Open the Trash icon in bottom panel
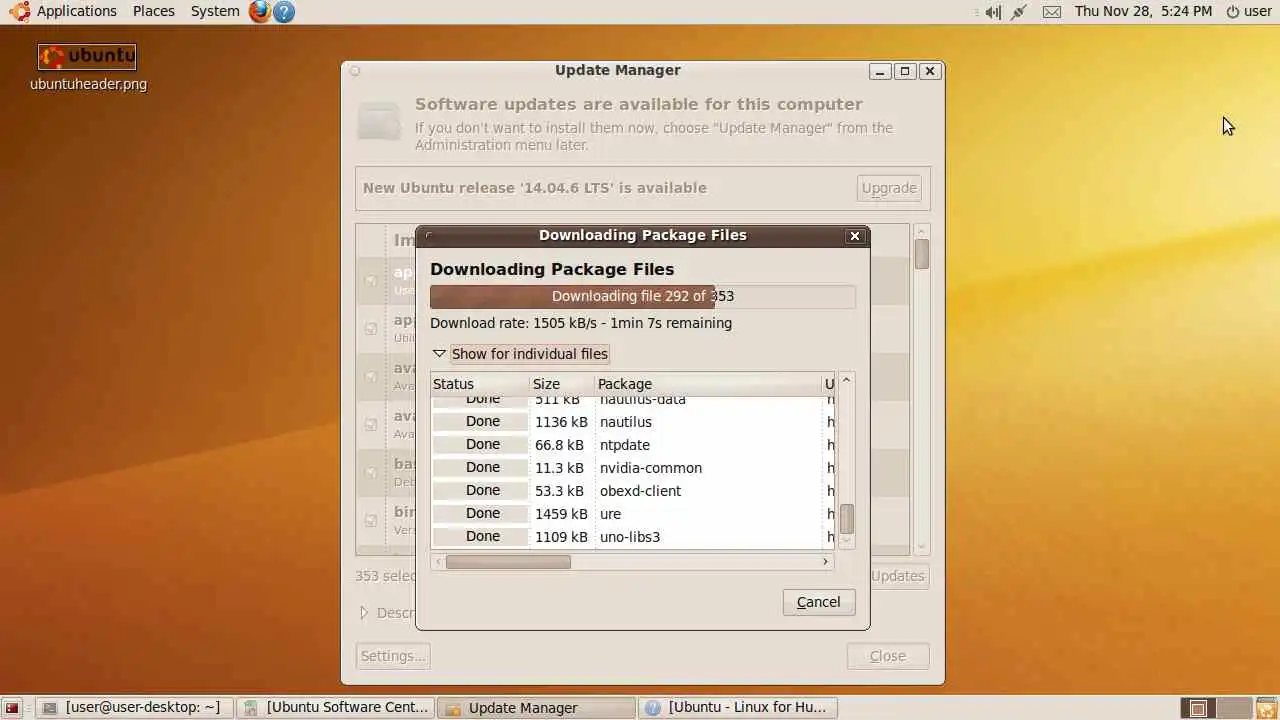 tap(1265, 708)
